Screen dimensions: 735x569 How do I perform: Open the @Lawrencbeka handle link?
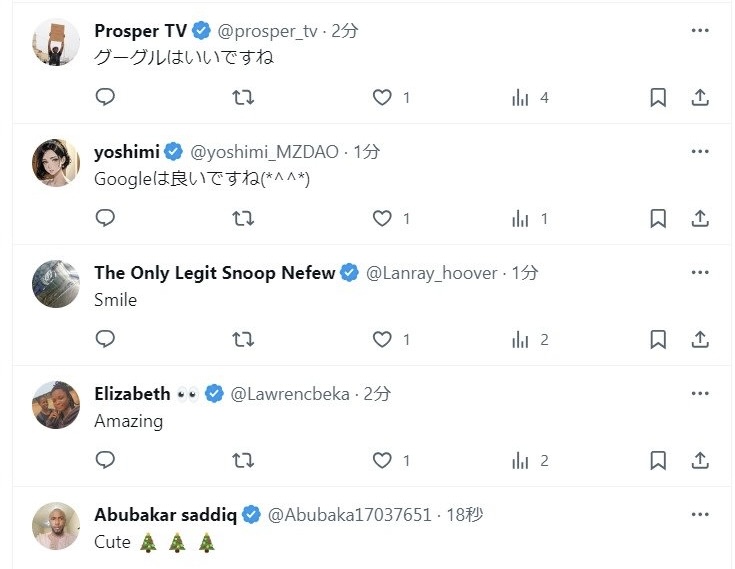pyautogui.click(x=290, y=394)
